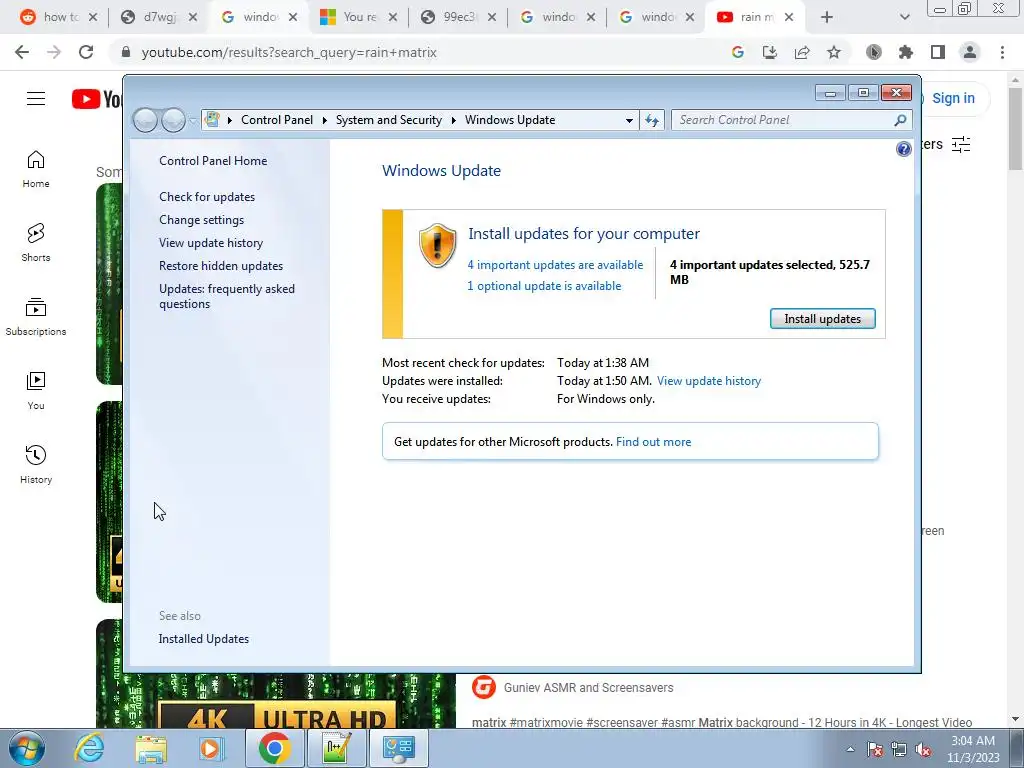Open a new Chrome tab
Screen dimensions: 1024x768
click(827, 18)
